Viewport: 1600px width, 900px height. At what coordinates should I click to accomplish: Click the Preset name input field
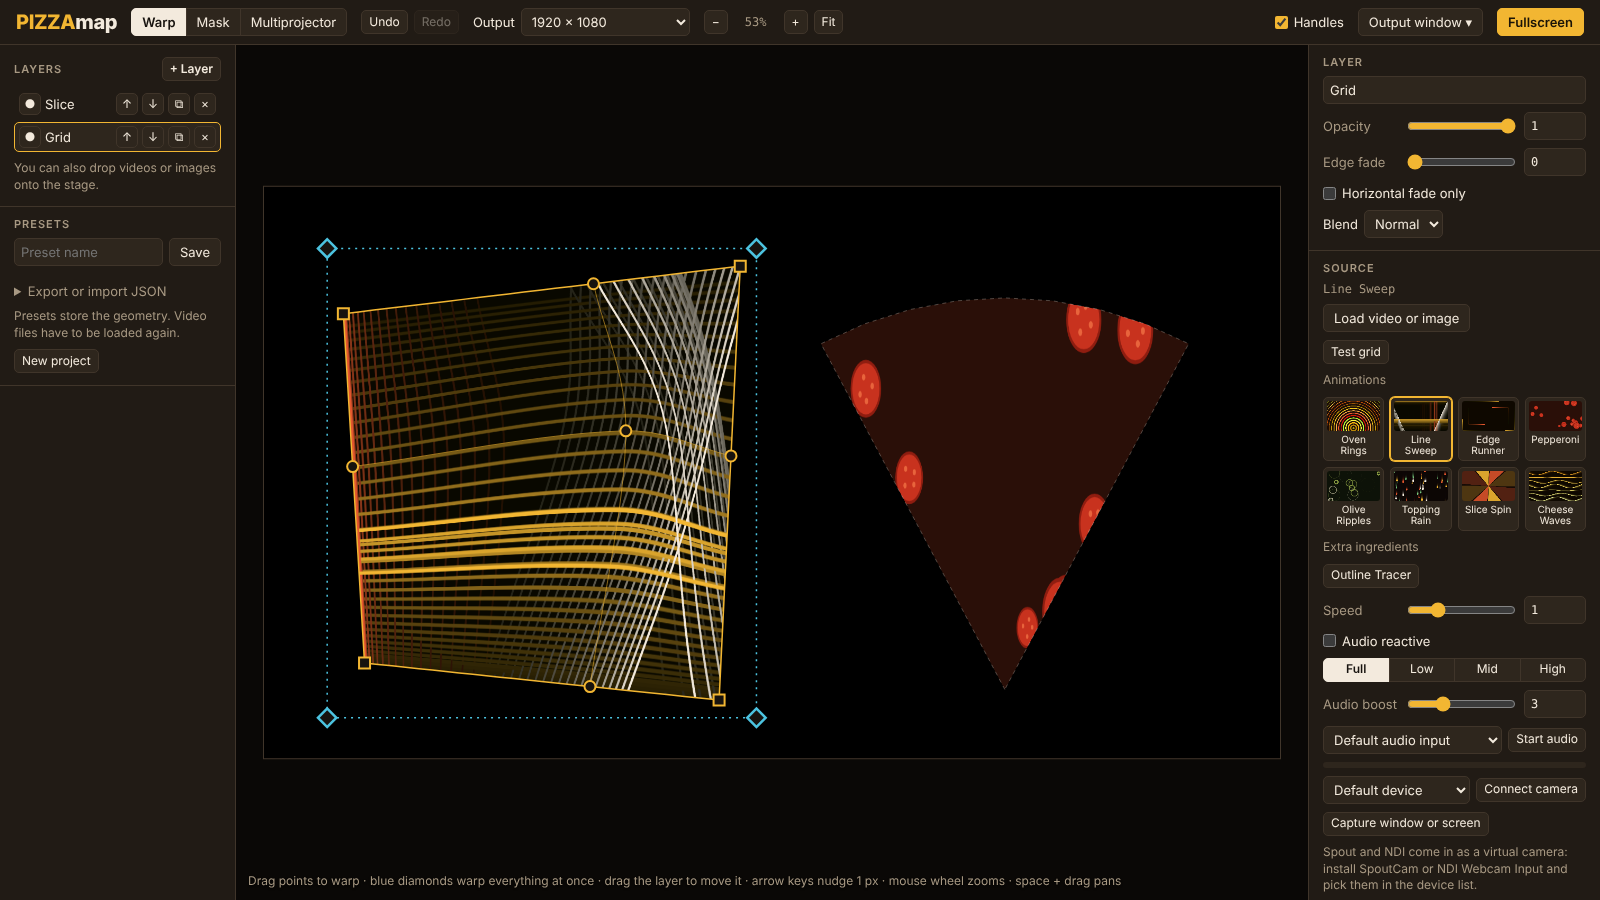point(88,252)
